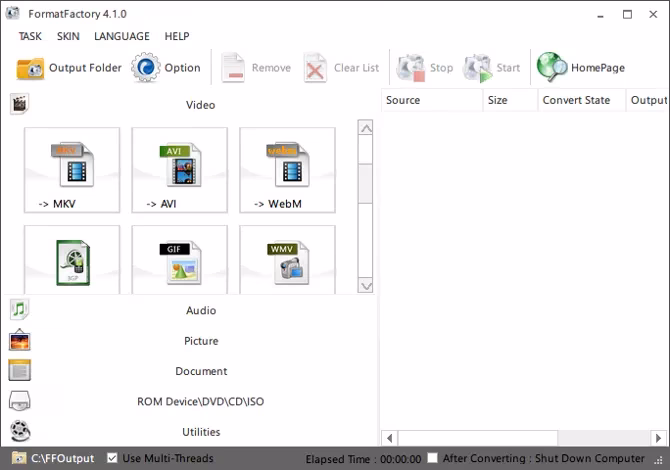Viewport: 670px width, 470px height.
Task: Enable After Converting Shut Down Computer checkbox
Action: pyautogui.click(x=432, y=458)
